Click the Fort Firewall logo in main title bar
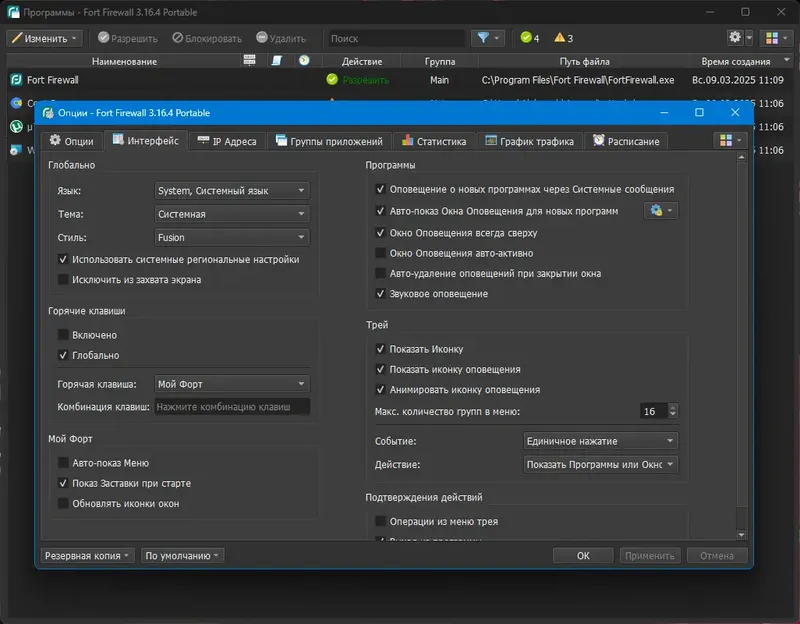The height and width of the screenshot is (624, 800). tap(13, 12)
